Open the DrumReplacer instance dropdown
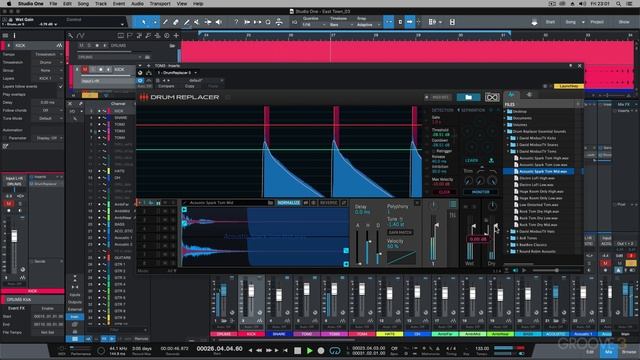The width and height of the screenshot is (640, 360). (177, 73)
